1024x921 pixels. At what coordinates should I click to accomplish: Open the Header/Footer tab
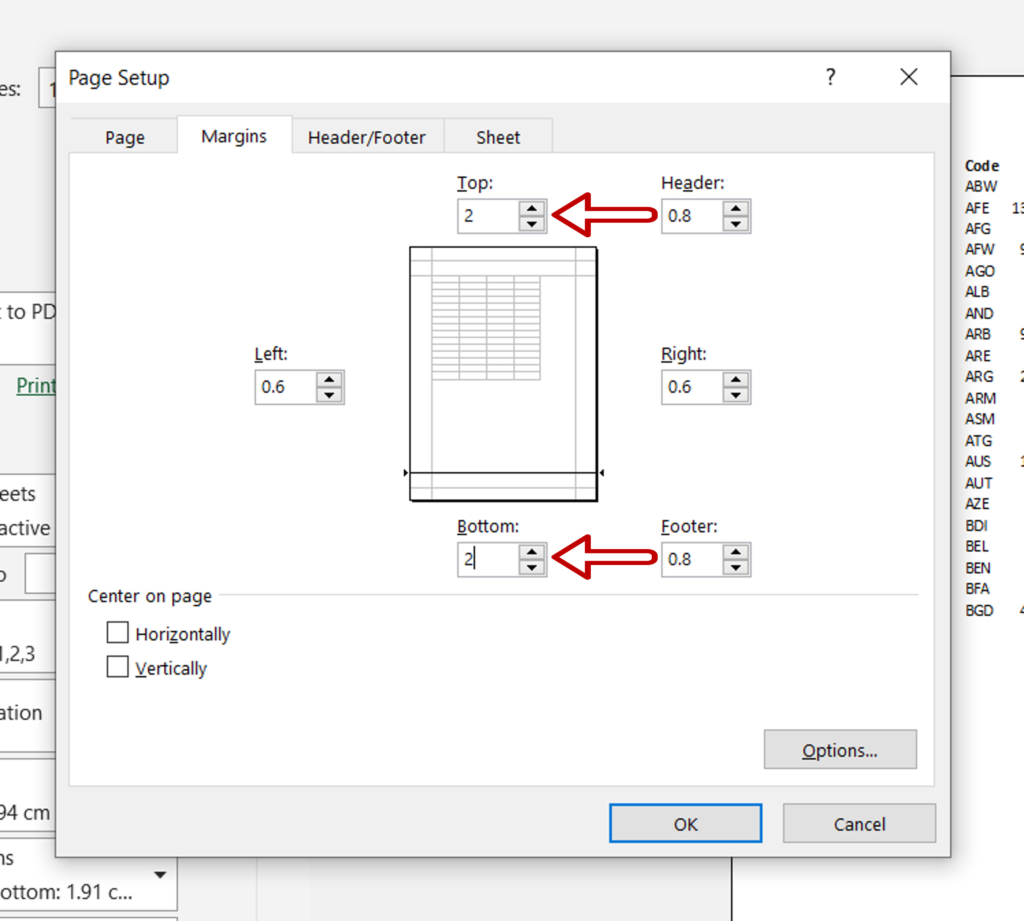tap(367, 137)
